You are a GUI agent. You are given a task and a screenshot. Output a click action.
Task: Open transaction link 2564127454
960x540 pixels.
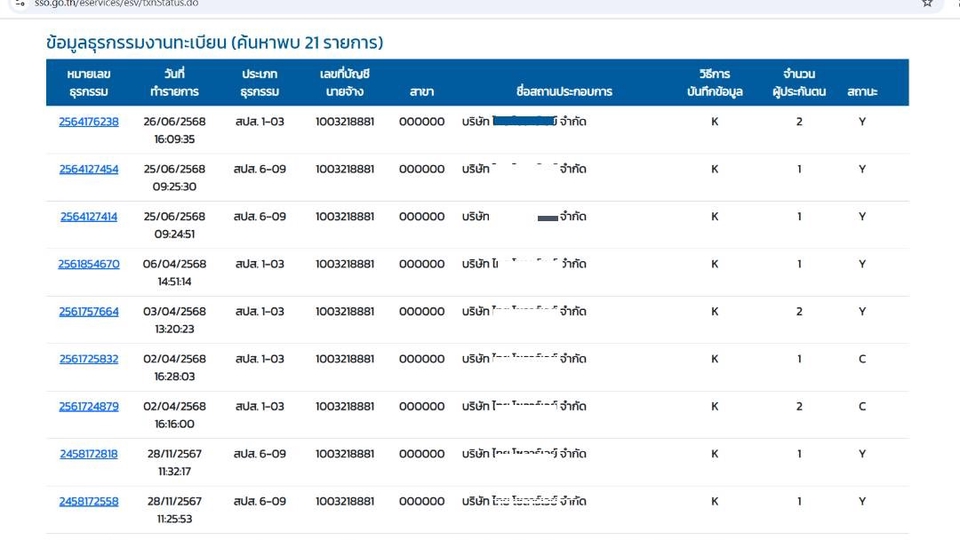tap(88, 169)
